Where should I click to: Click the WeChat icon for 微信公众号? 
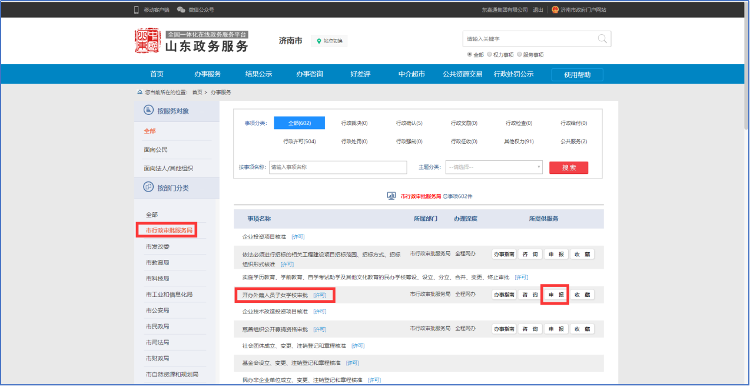[181, 10]
